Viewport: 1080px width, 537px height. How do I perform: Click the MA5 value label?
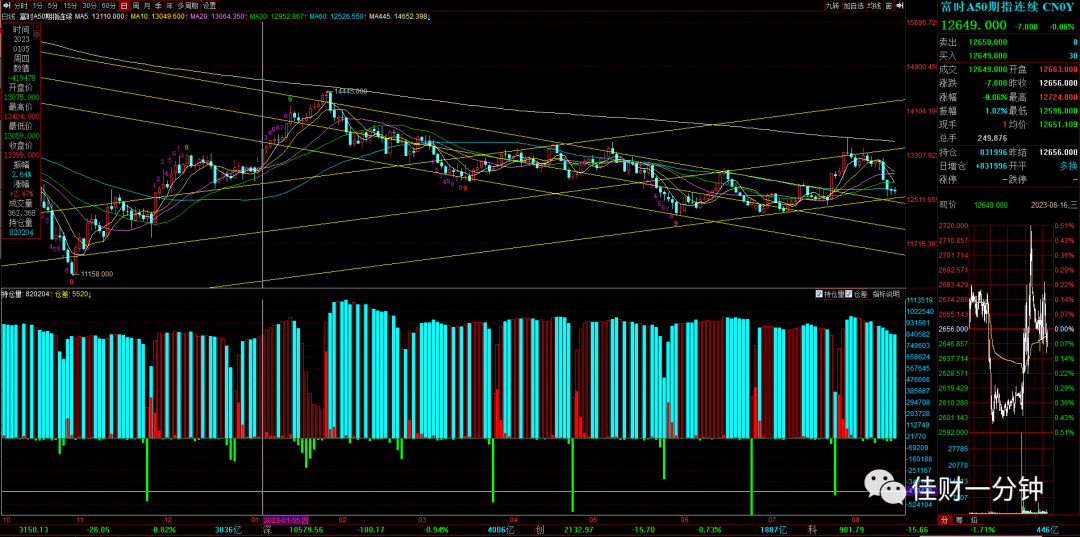101,17
